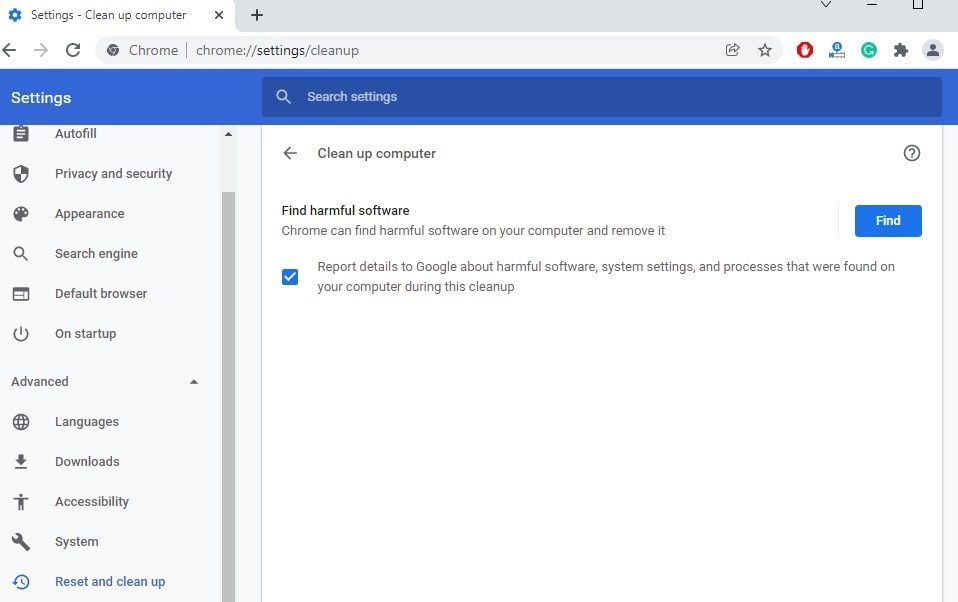Click the back arrow beside Clean up computer

pyautogui.click(x=290, y=153)
